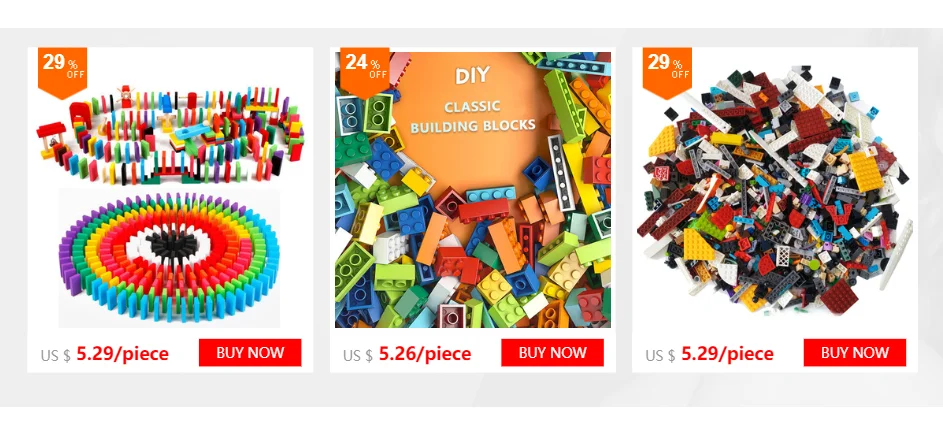
Task: Click the DIY heading on blocks image
Action: point(472,76)
